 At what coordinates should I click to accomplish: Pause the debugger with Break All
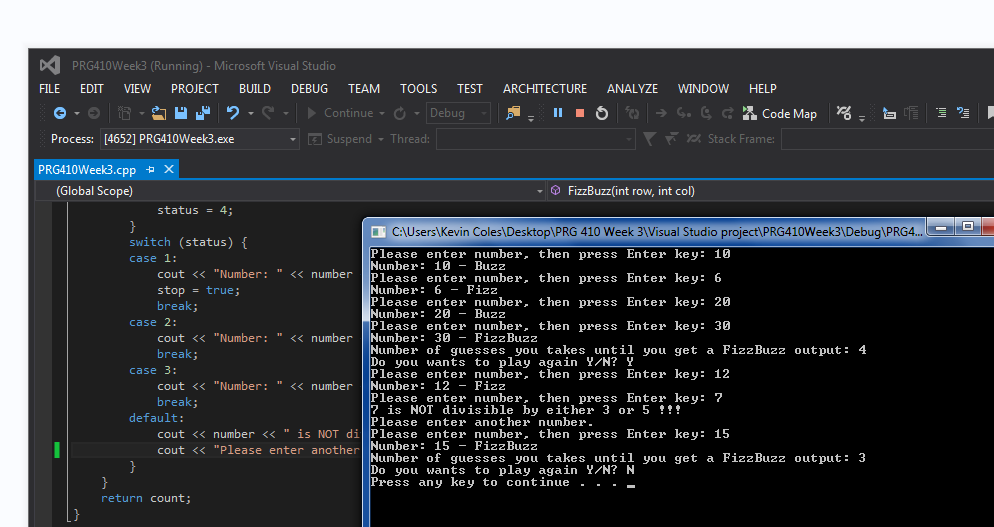(558, 114)
